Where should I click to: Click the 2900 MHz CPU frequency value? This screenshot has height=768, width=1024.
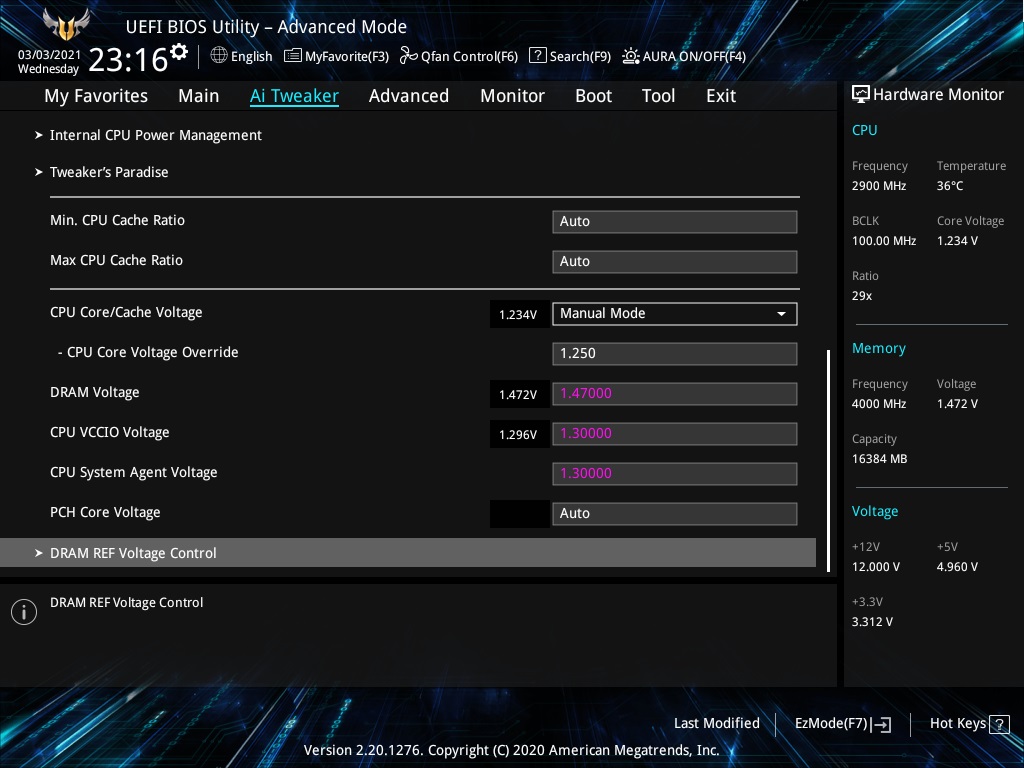point(879,185)
